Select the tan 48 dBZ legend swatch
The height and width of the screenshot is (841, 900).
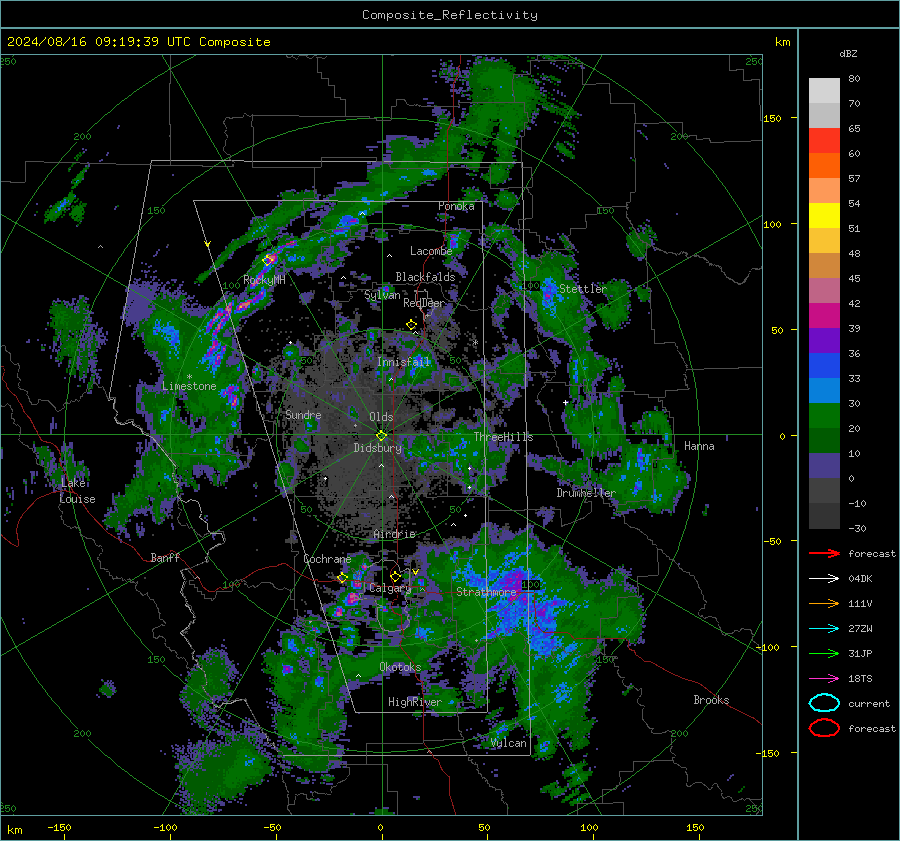[x=824, y=265]
